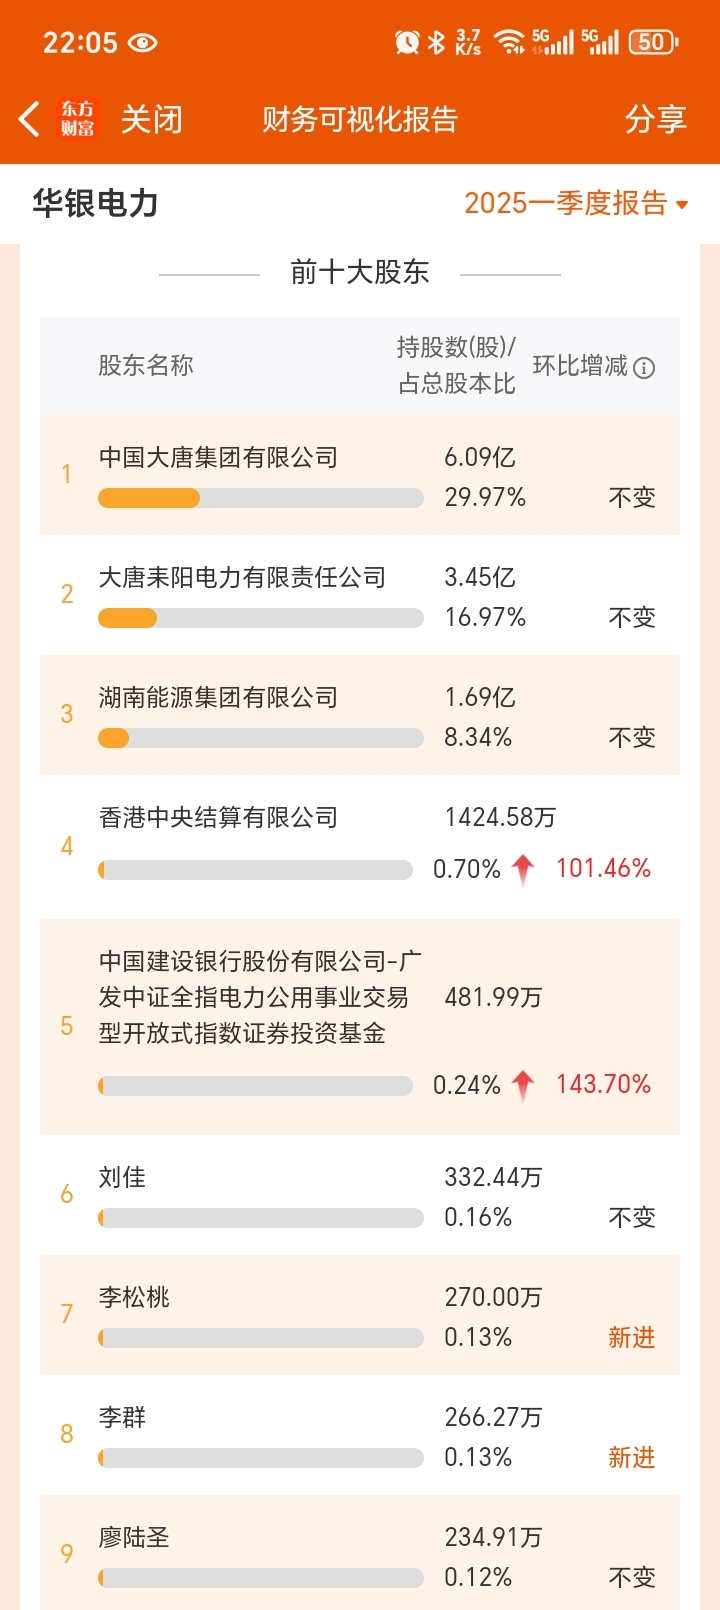This screenshot has height=1610, width=720.
Task: Tap the 东方财富 logo icon
Action: tap(78, 119)
